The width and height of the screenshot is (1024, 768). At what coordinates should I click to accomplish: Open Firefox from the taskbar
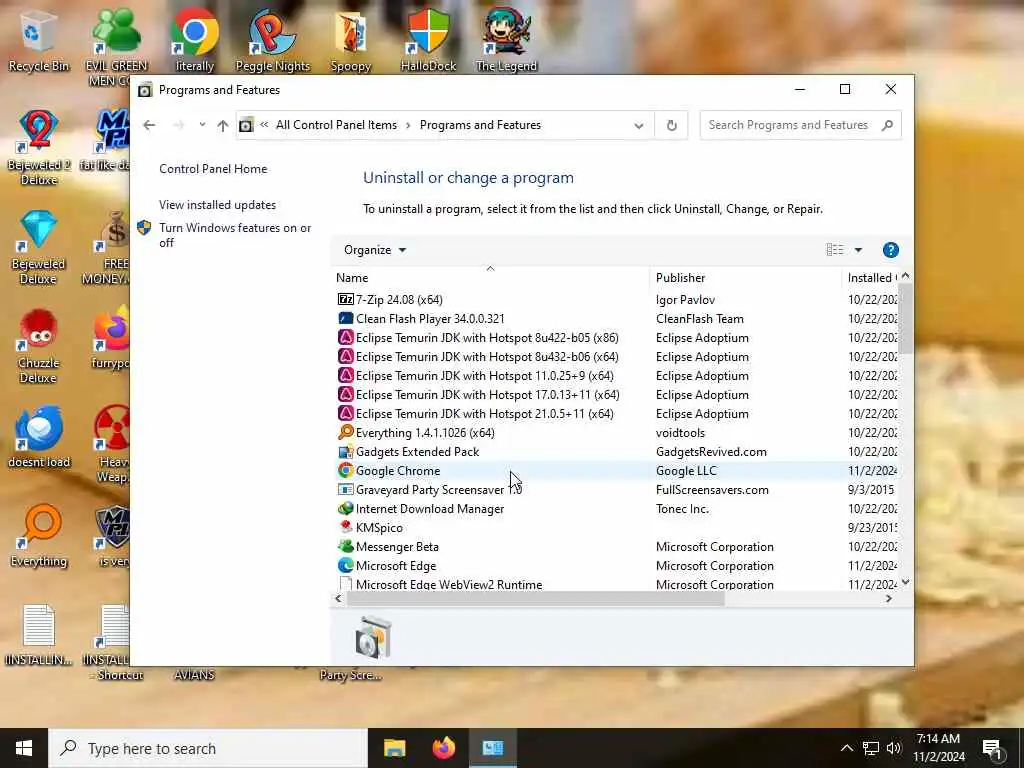(x=444, y=748)
